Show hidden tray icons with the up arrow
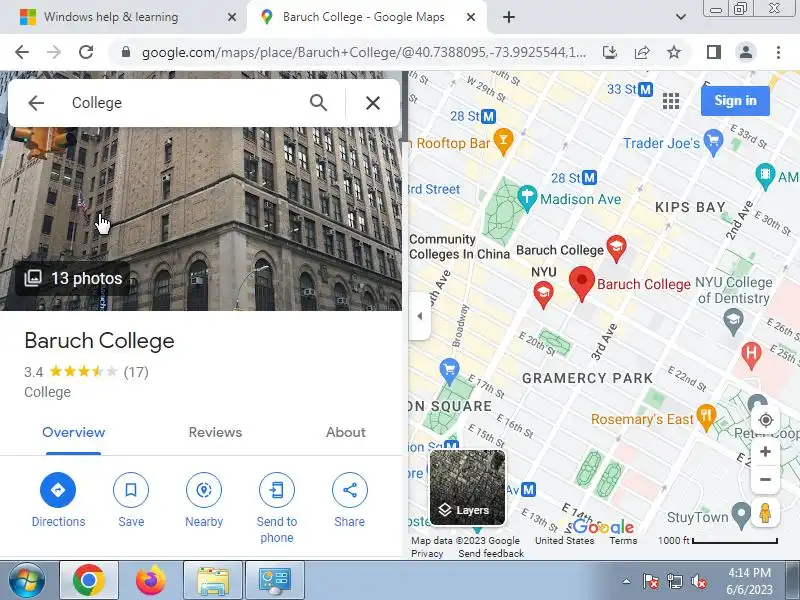This screenshot has width=800, height=600. point(627,581)
